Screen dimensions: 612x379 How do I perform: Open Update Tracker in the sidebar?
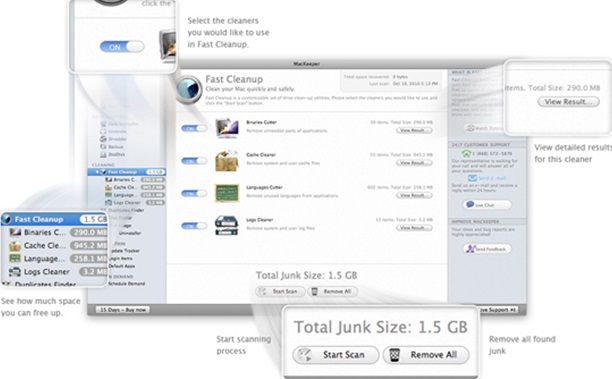click(x=124, y=251)
